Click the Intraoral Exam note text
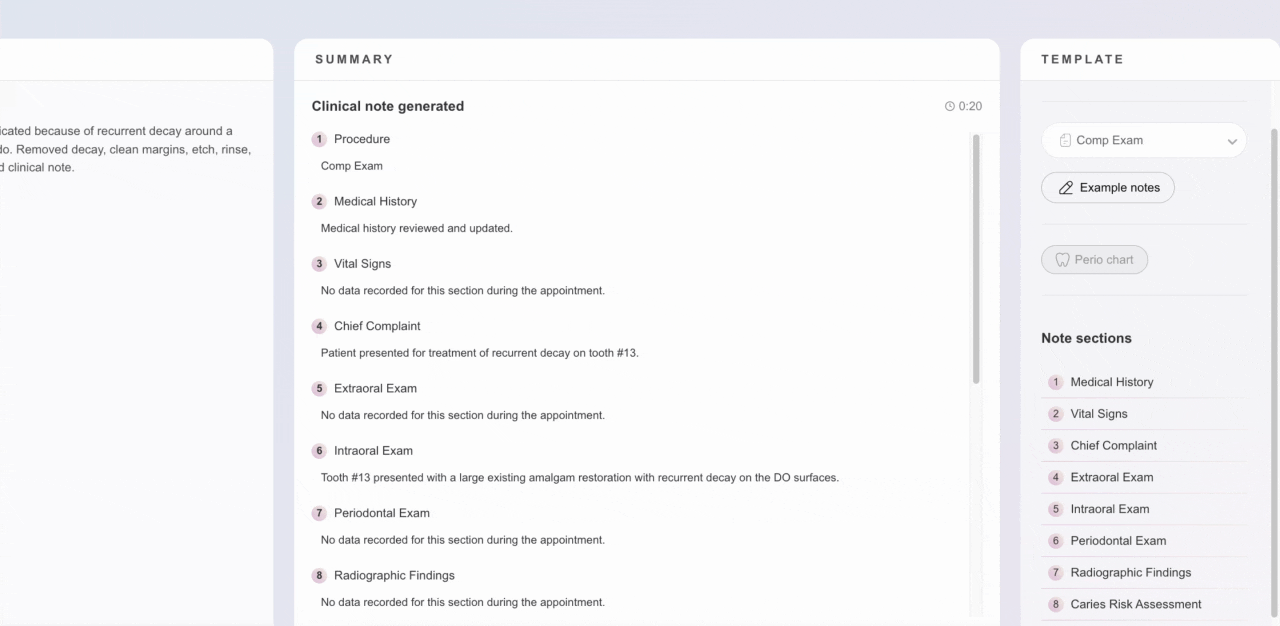Image resolution: width=1280 pixels, height=626 pixels. tap(580, 478)
